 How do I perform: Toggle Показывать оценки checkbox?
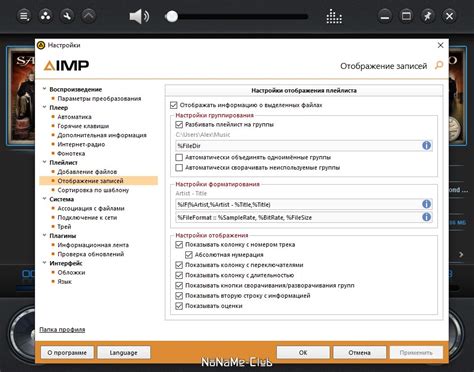(179, 306)
